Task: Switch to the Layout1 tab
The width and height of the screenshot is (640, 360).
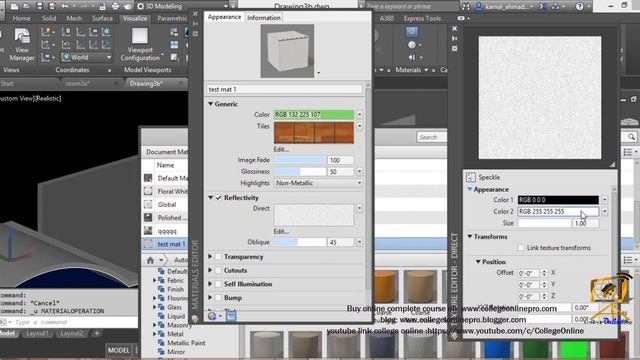Action: (37, 333)
